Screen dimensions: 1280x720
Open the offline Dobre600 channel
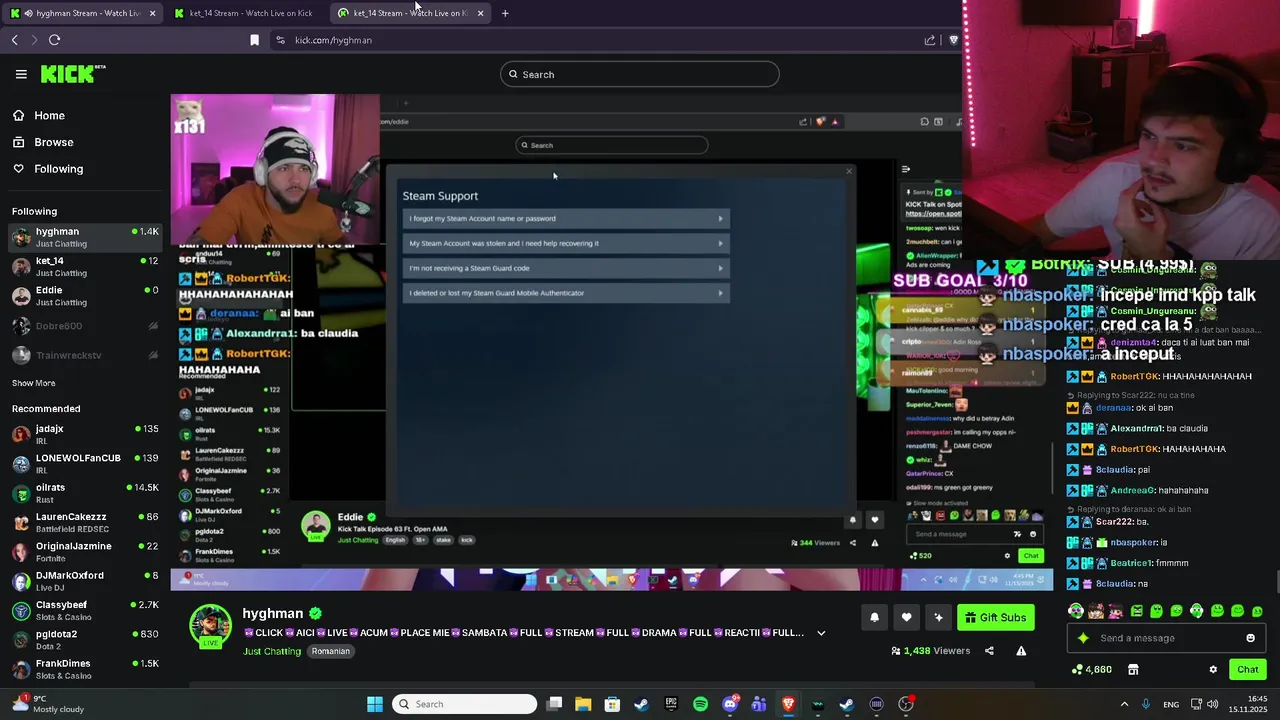click(85, 326)
